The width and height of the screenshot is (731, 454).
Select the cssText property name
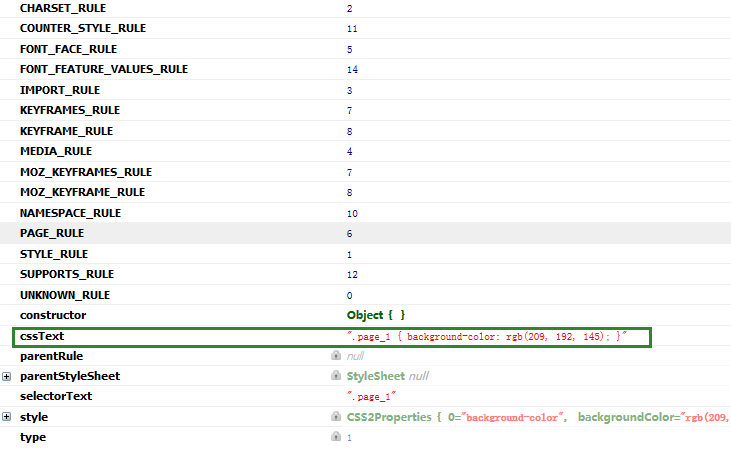pos(42,336)
